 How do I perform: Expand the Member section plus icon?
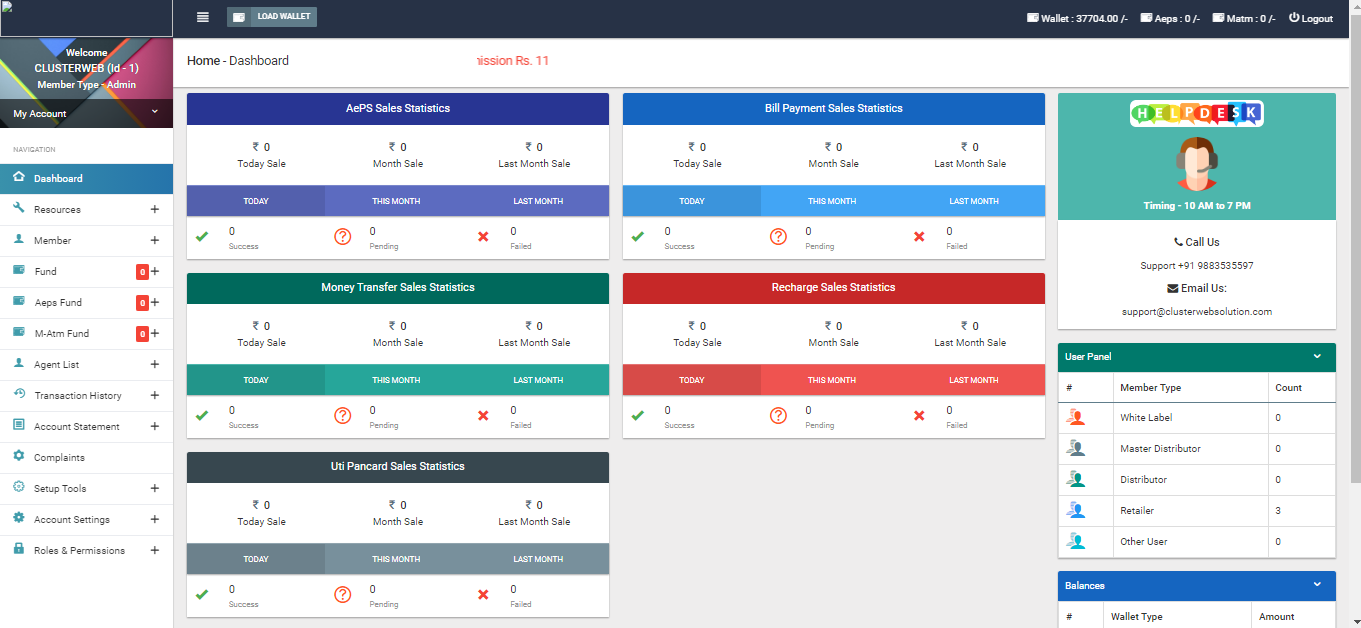pos(154,241)
